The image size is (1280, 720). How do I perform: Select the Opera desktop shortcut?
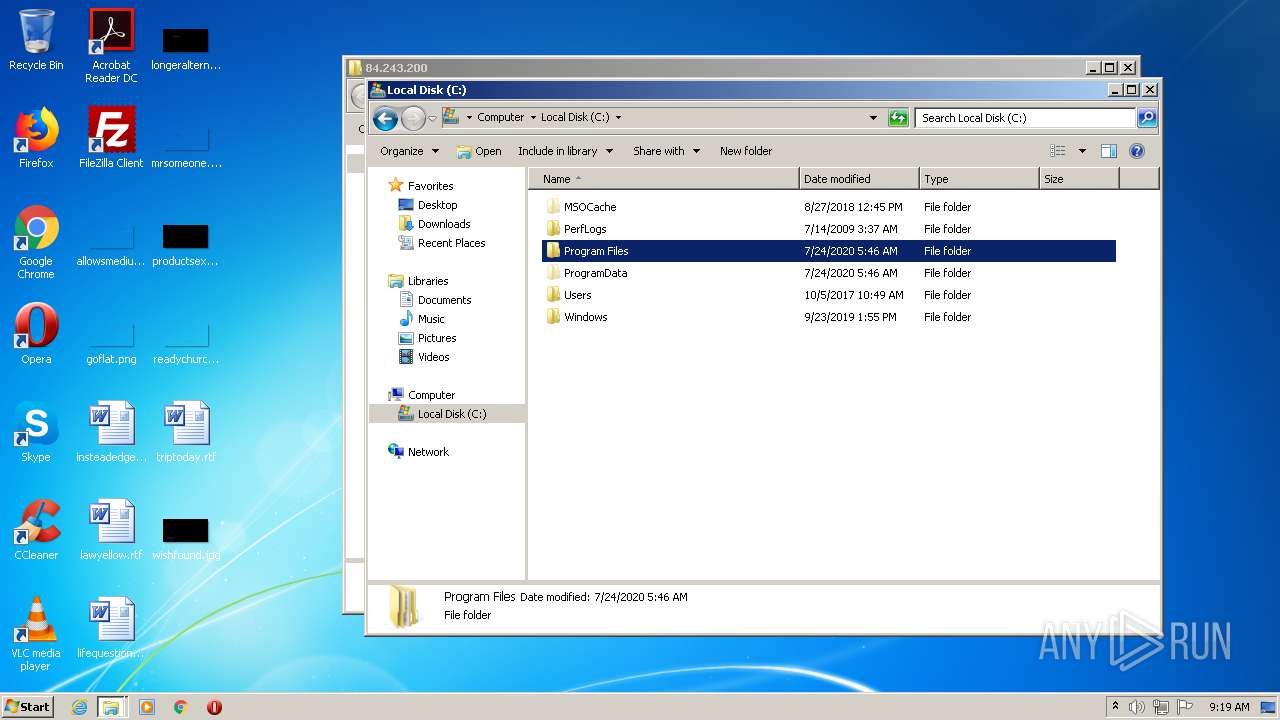(x=36, y=334)
